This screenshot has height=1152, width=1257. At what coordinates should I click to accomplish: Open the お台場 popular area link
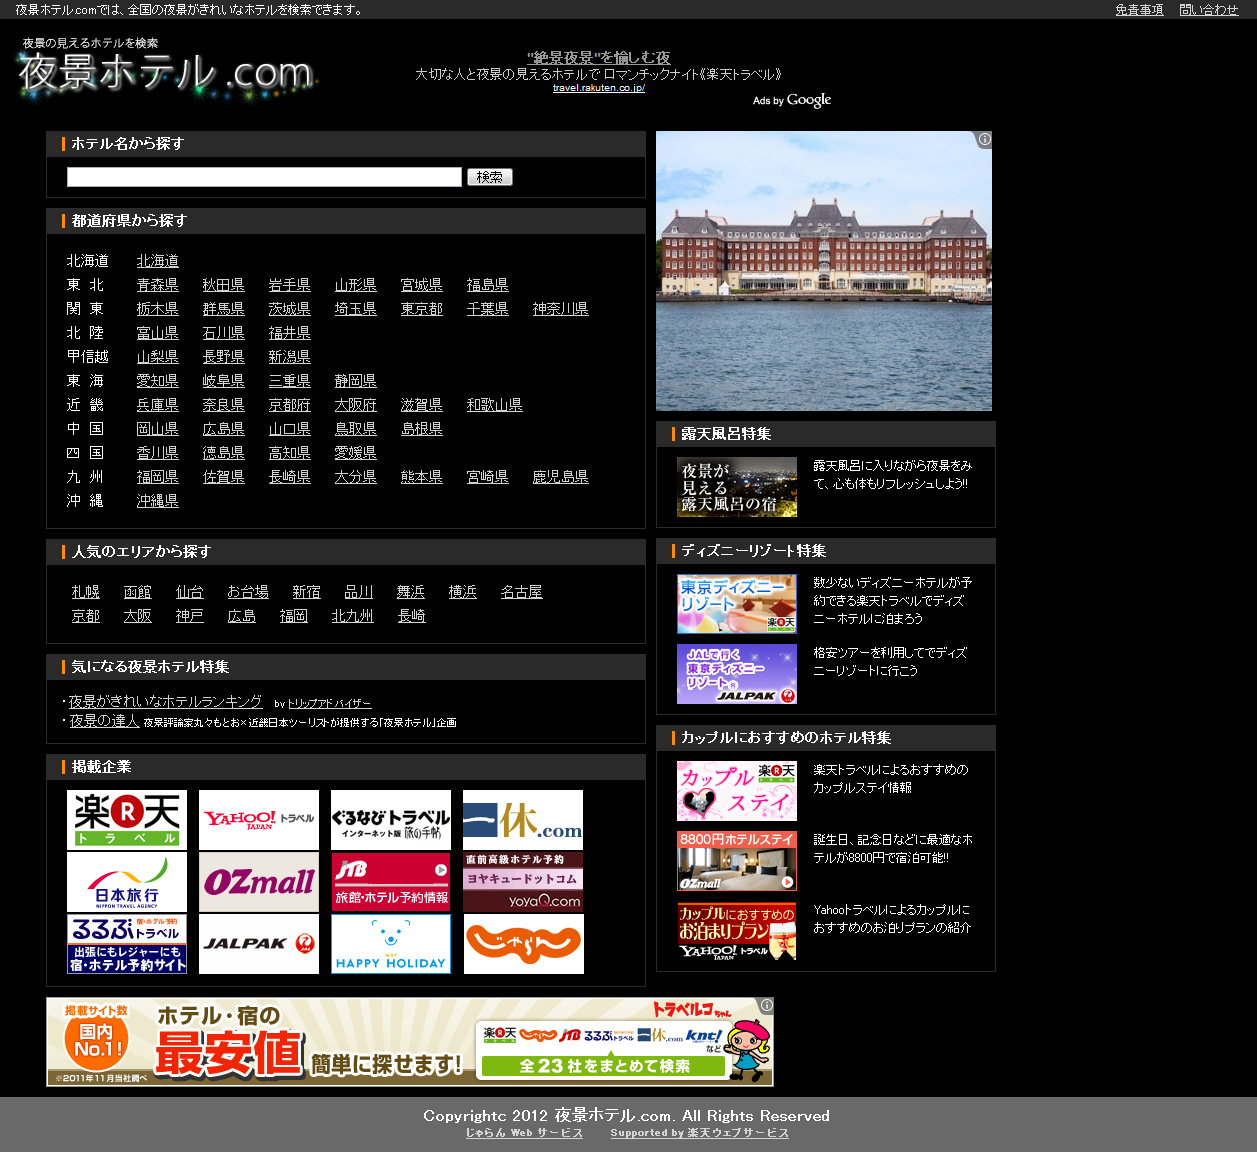tap(248, 592)
